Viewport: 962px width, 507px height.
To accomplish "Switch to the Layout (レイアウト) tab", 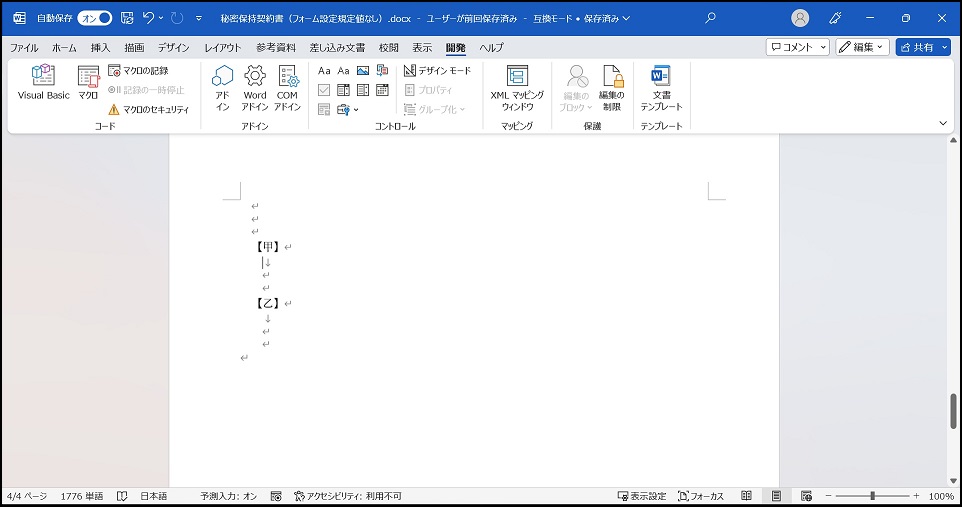I will coord(222,47).
